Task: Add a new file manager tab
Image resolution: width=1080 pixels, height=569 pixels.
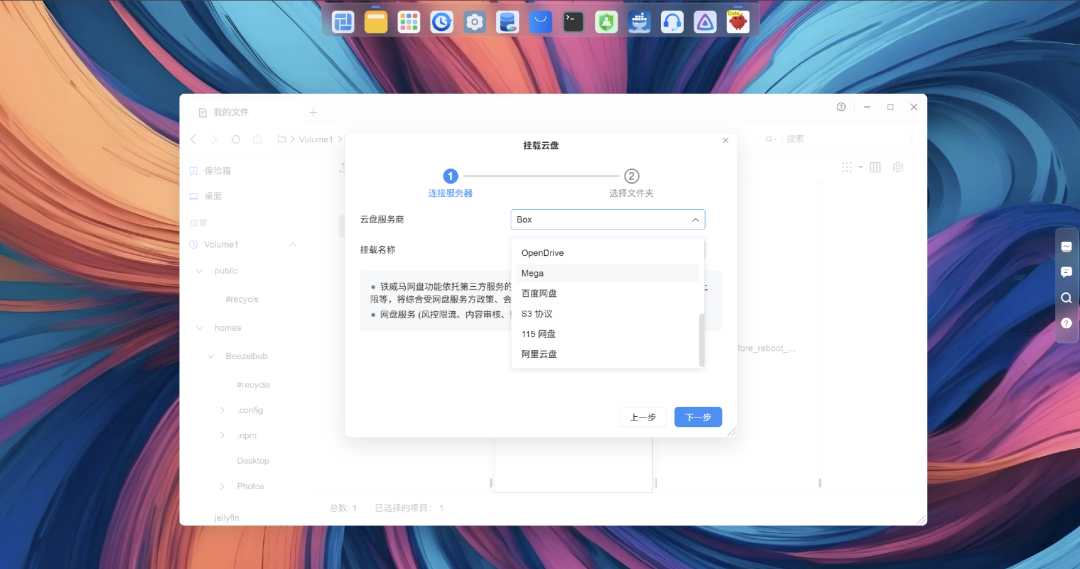Action: point(313,112)
